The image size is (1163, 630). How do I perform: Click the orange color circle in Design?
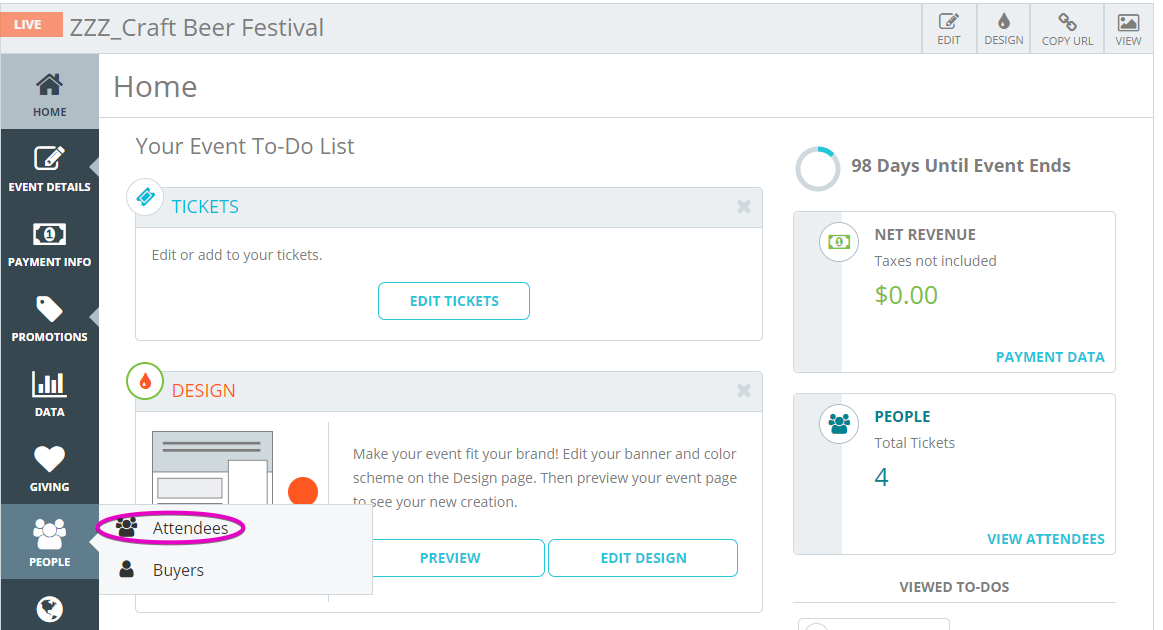[303, 491]
